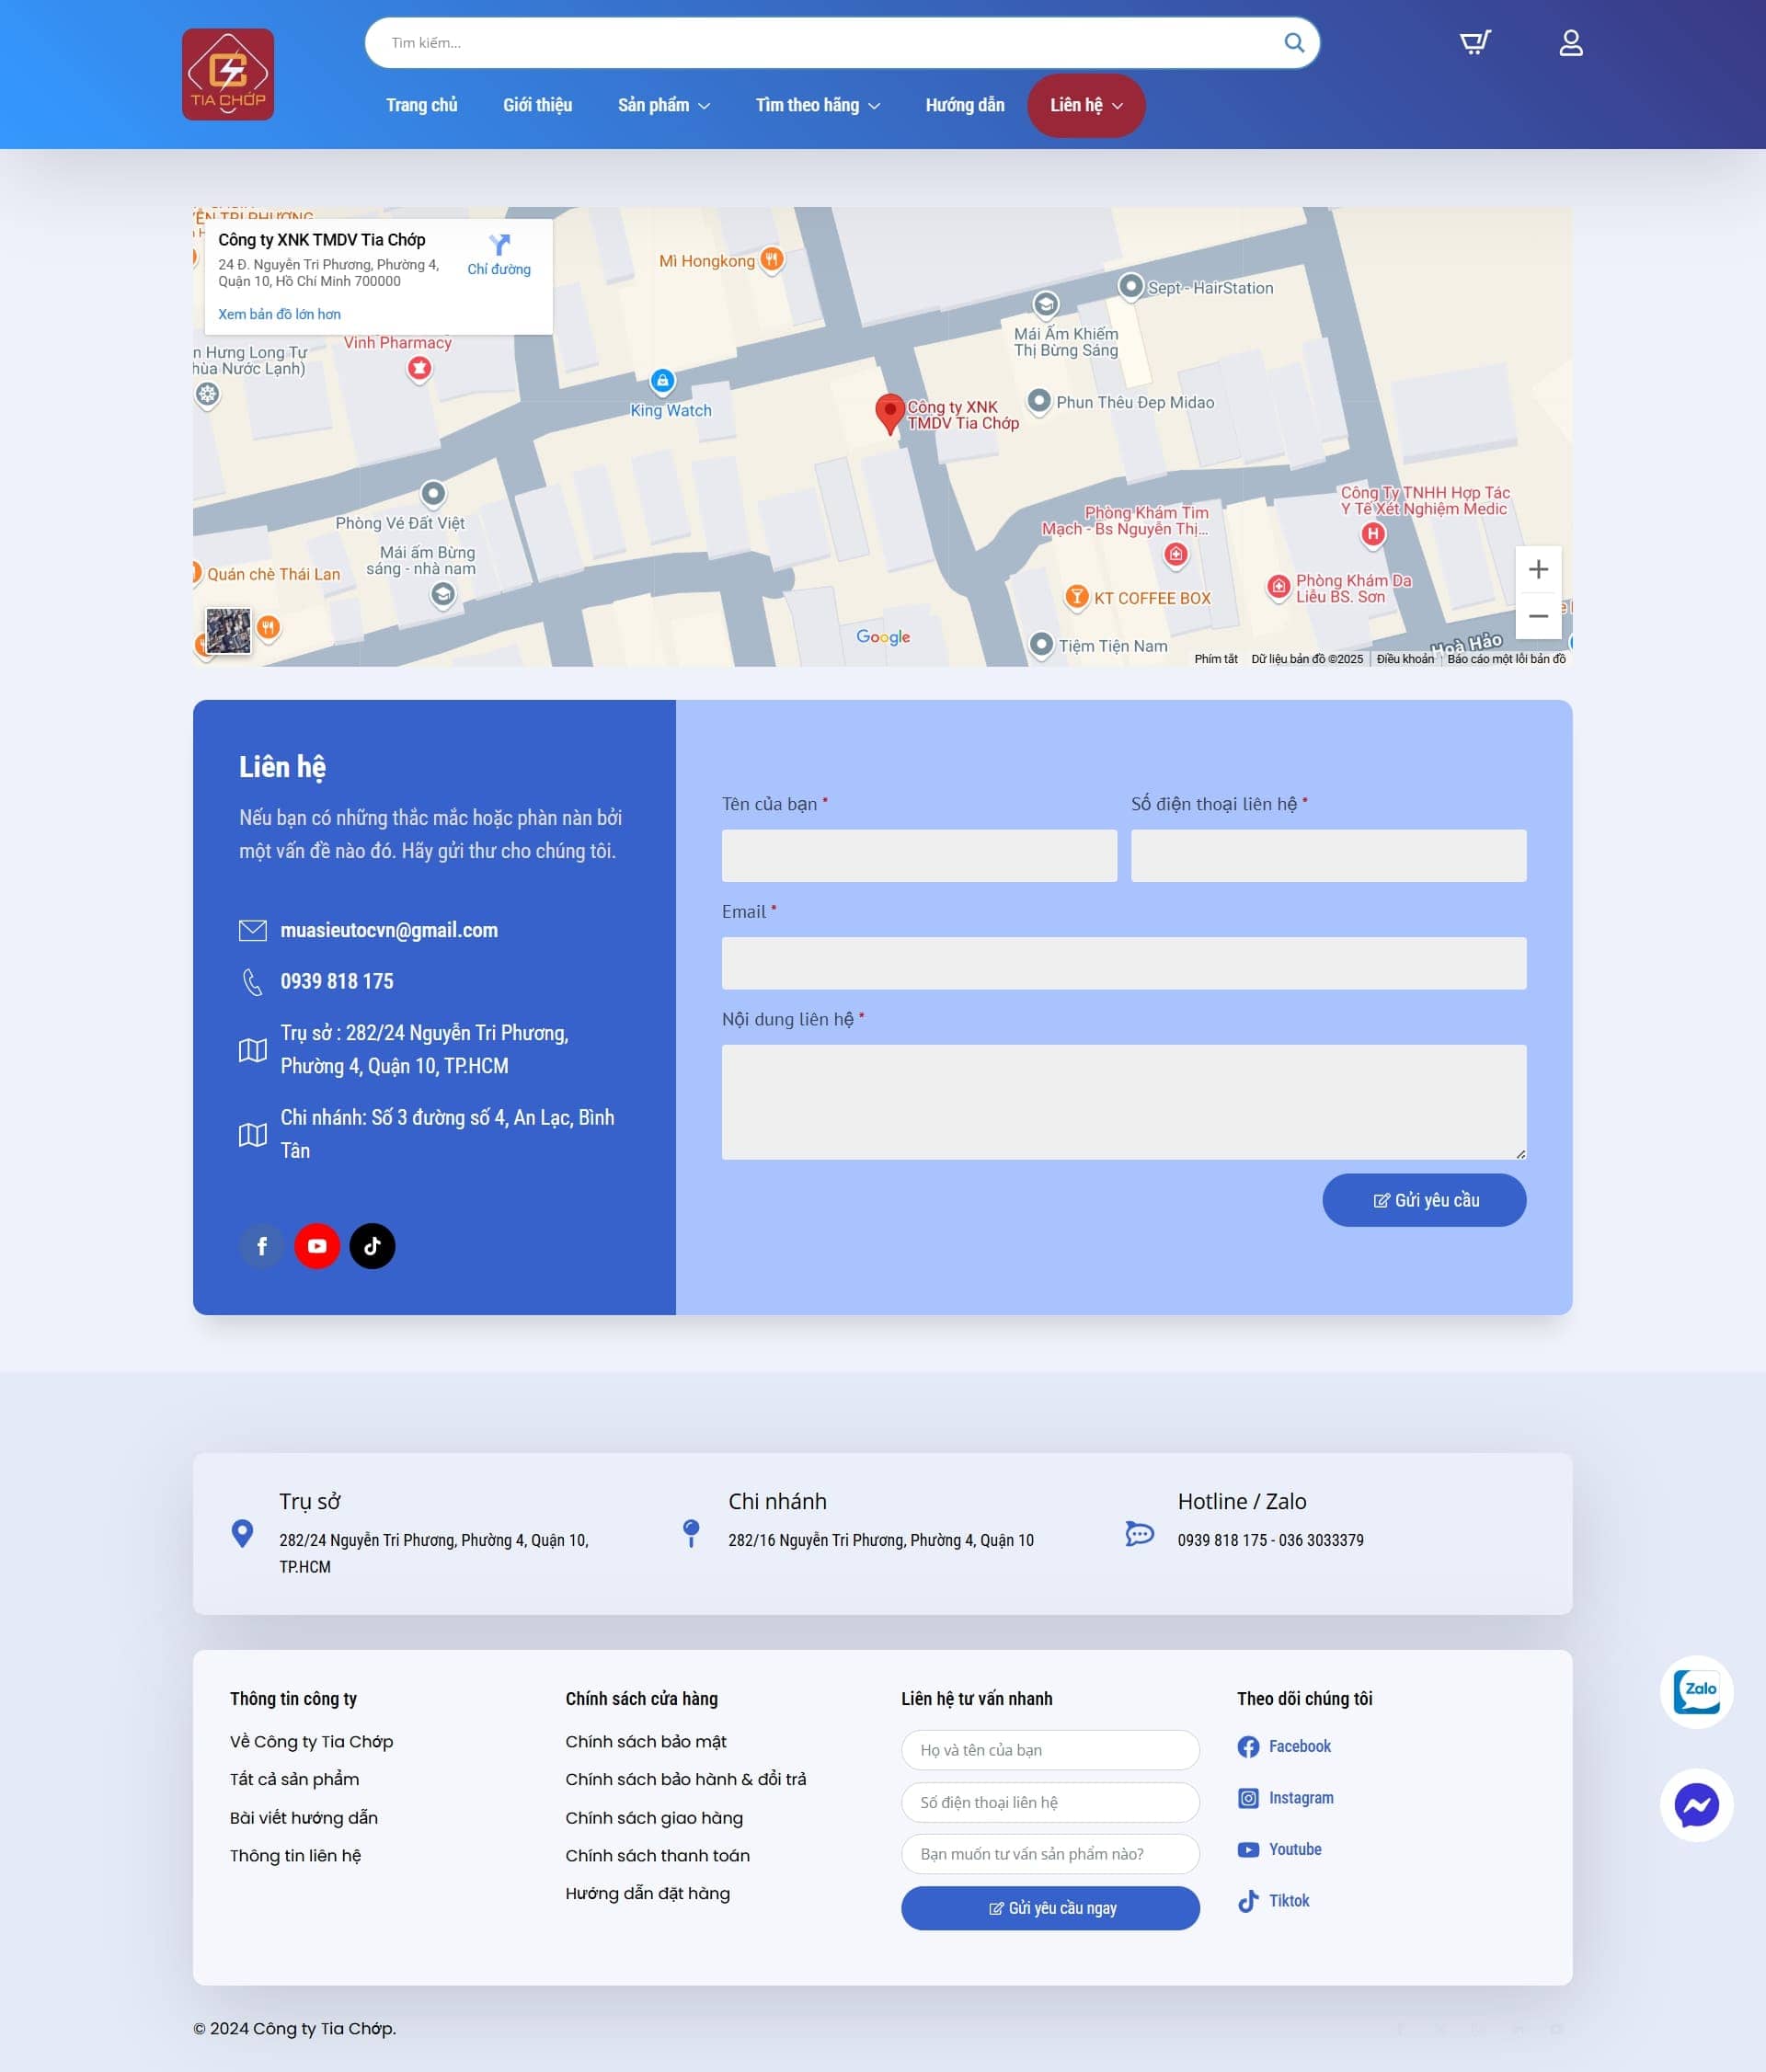Open the Messenger chat floating icon
This screenshot has width=1766, height=2072.
pyautogui.click(x=1696, y=1805)
